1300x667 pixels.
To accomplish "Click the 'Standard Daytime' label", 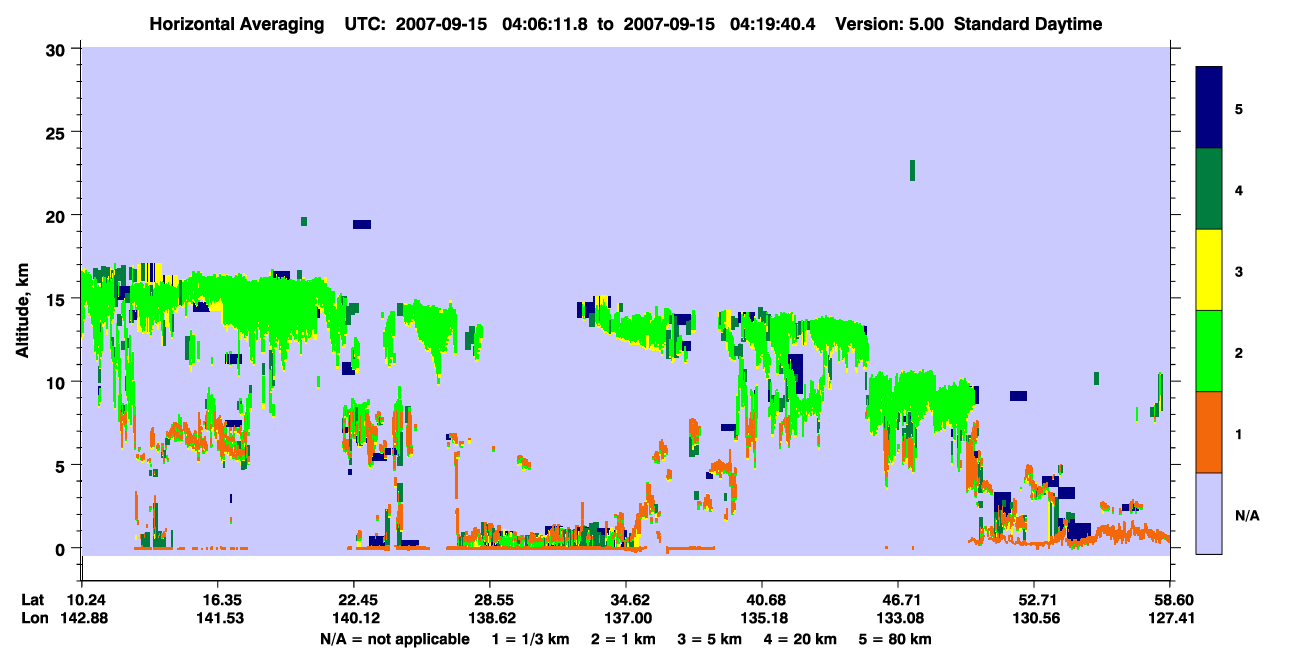I will point(1028,24).
